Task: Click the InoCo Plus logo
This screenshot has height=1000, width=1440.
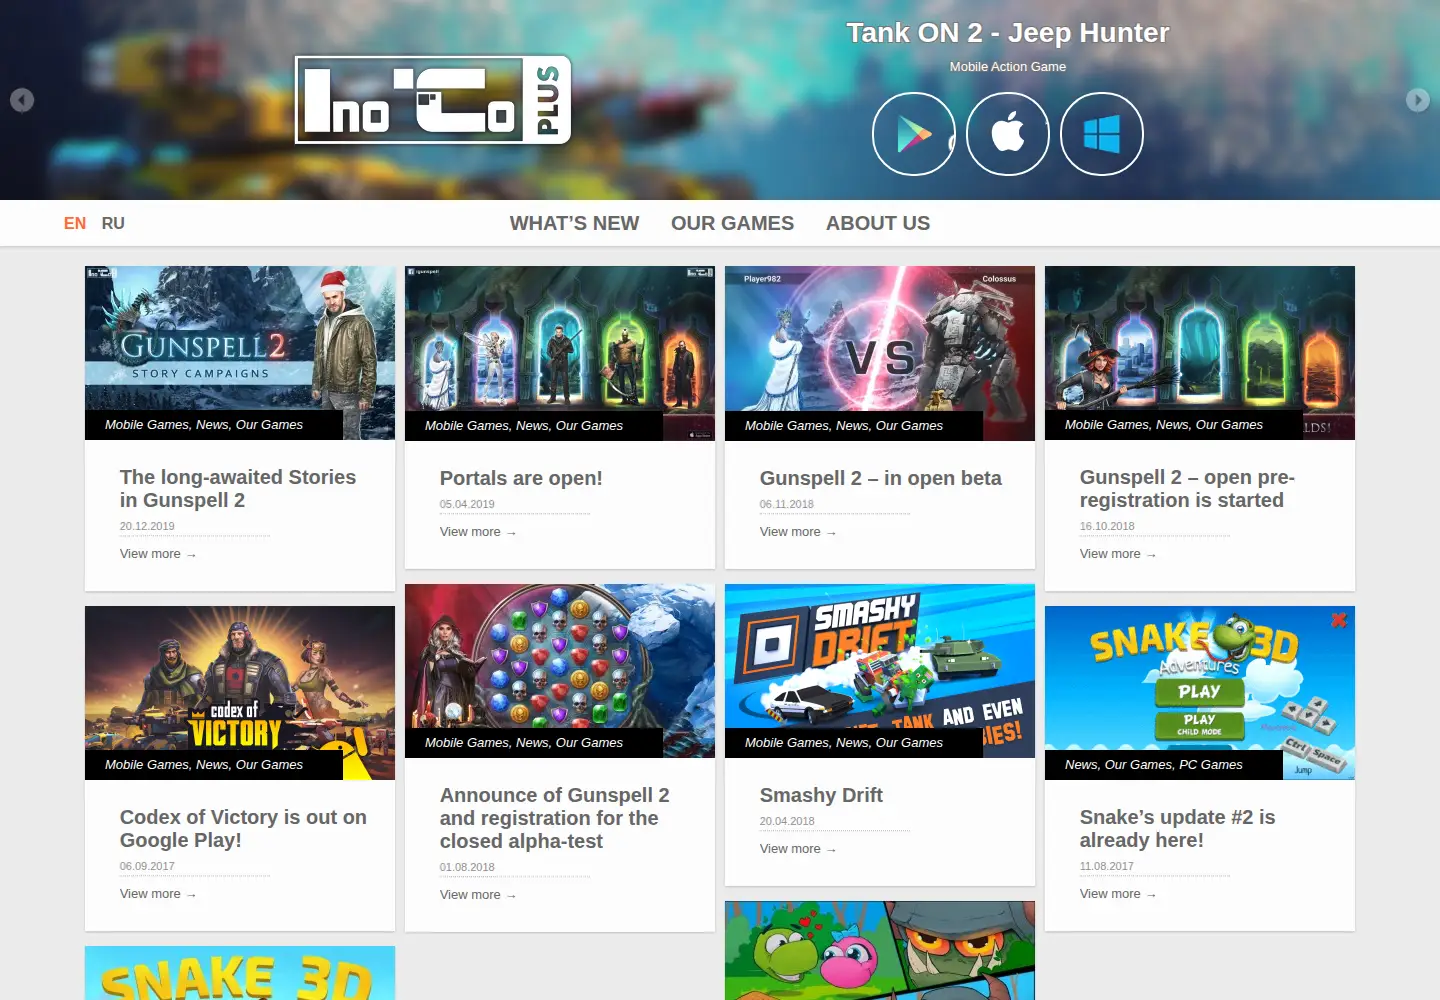Action: coord(433,100)
